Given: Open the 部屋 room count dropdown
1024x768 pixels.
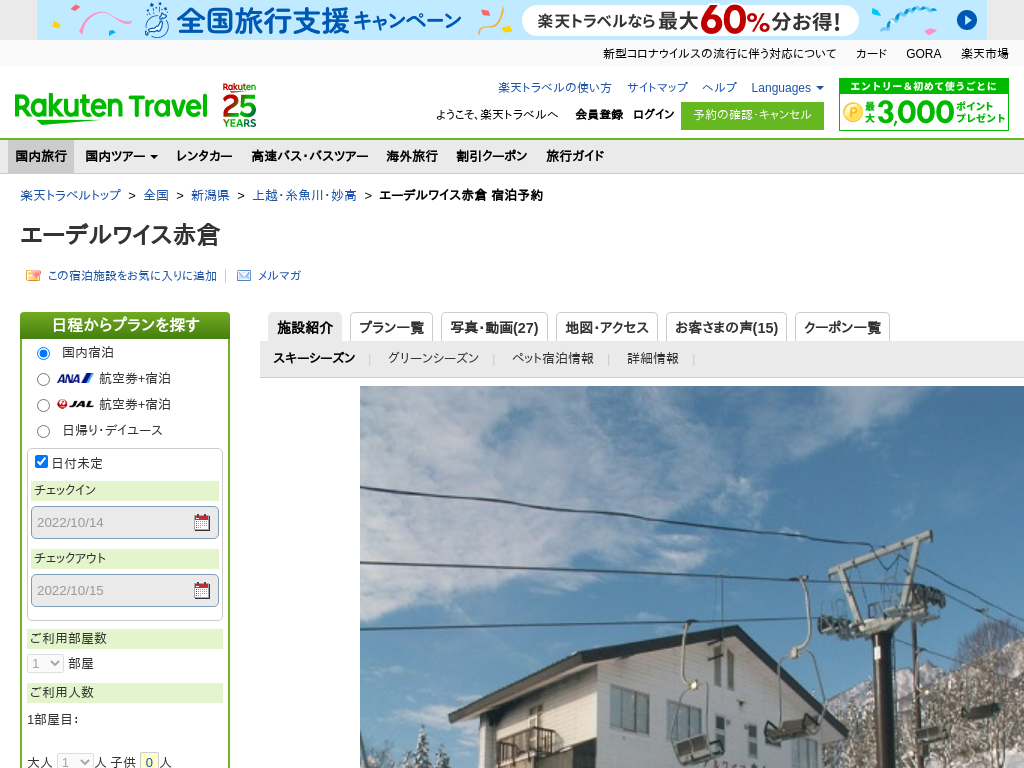Looking at the screenshot, I should click(x=45, y=664).
